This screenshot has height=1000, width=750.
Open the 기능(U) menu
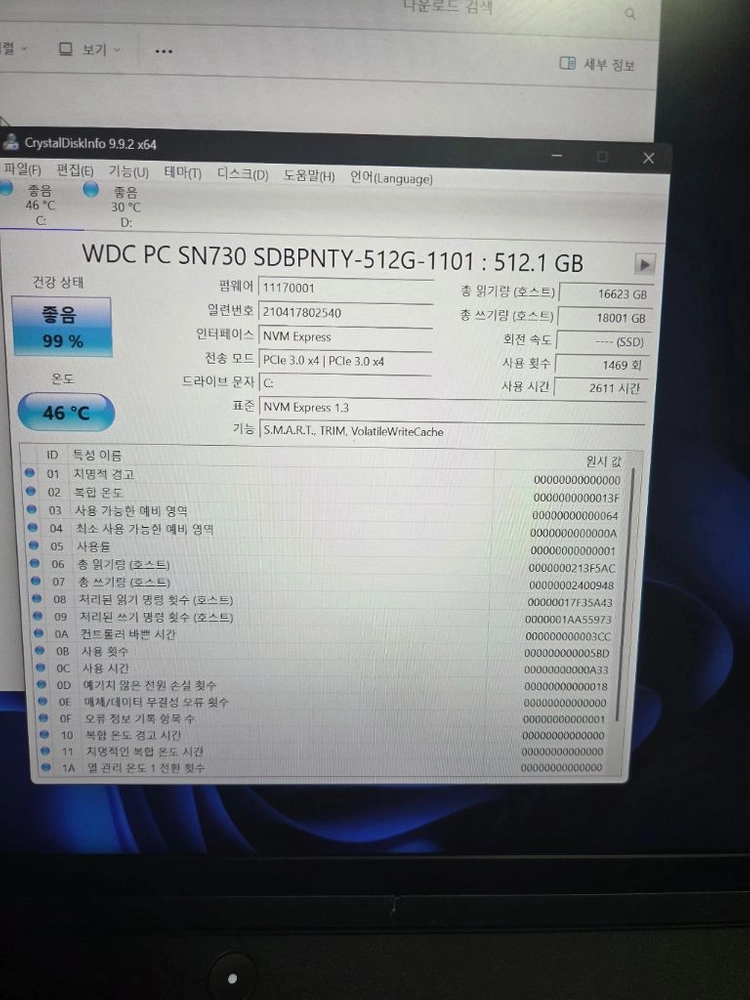pos(128,172)
